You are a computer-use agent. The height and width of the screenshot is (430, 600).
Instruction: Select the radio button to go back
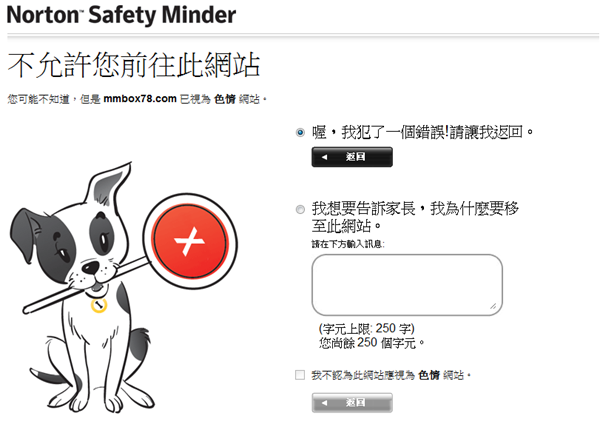(x=300, y=133)
